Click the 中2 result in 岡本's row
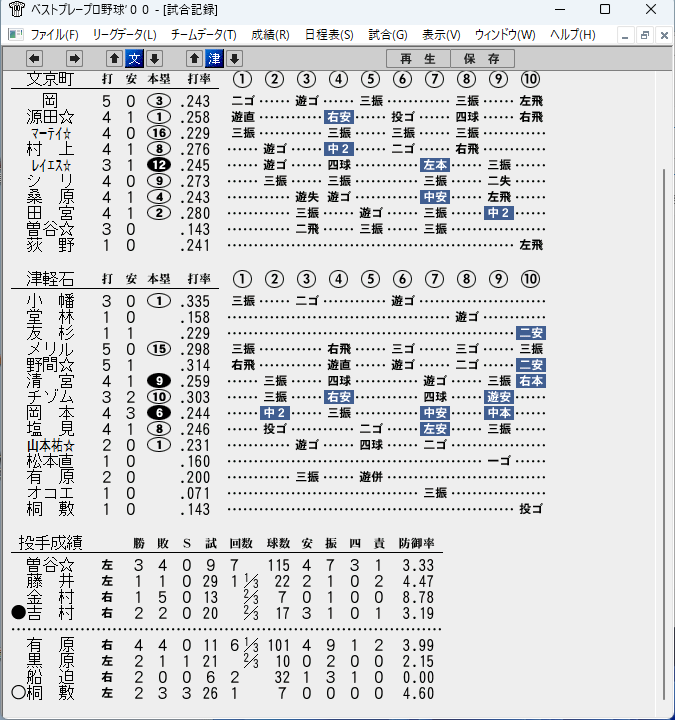 pos(275,413)
